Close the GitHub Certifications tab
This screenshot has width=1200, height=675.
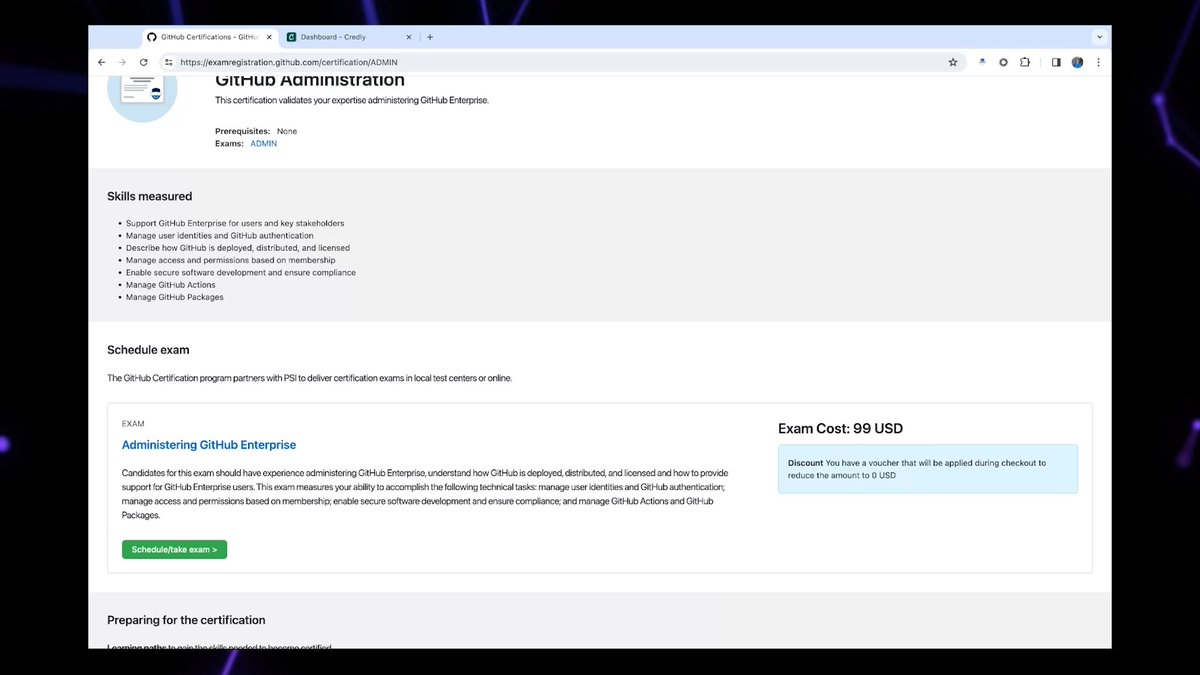click(x=268, y=37)
